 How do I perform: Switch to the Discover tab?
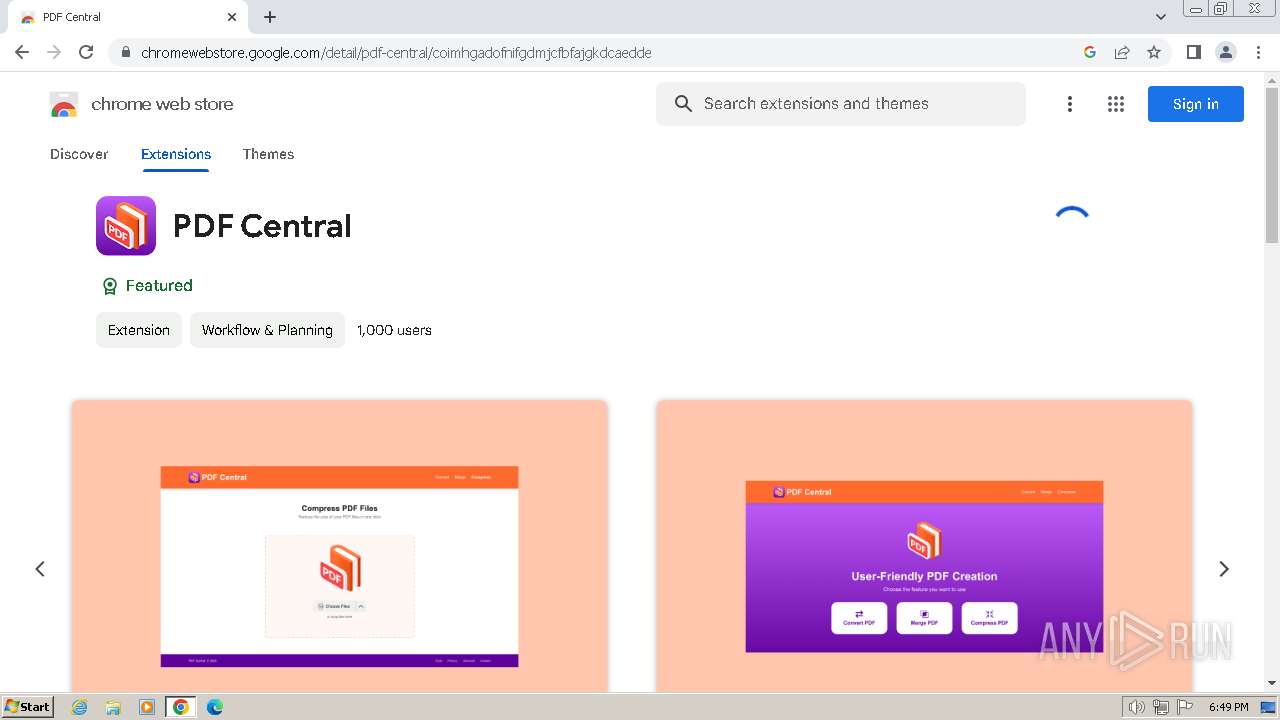point(79,154)
